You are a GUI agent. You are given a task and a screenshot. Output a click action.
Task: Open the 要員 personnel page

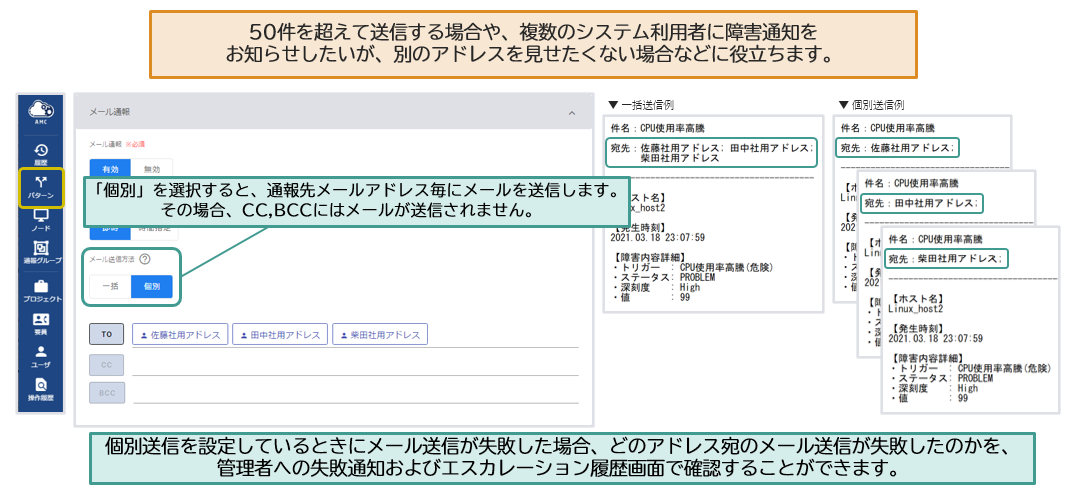[41, 324]
